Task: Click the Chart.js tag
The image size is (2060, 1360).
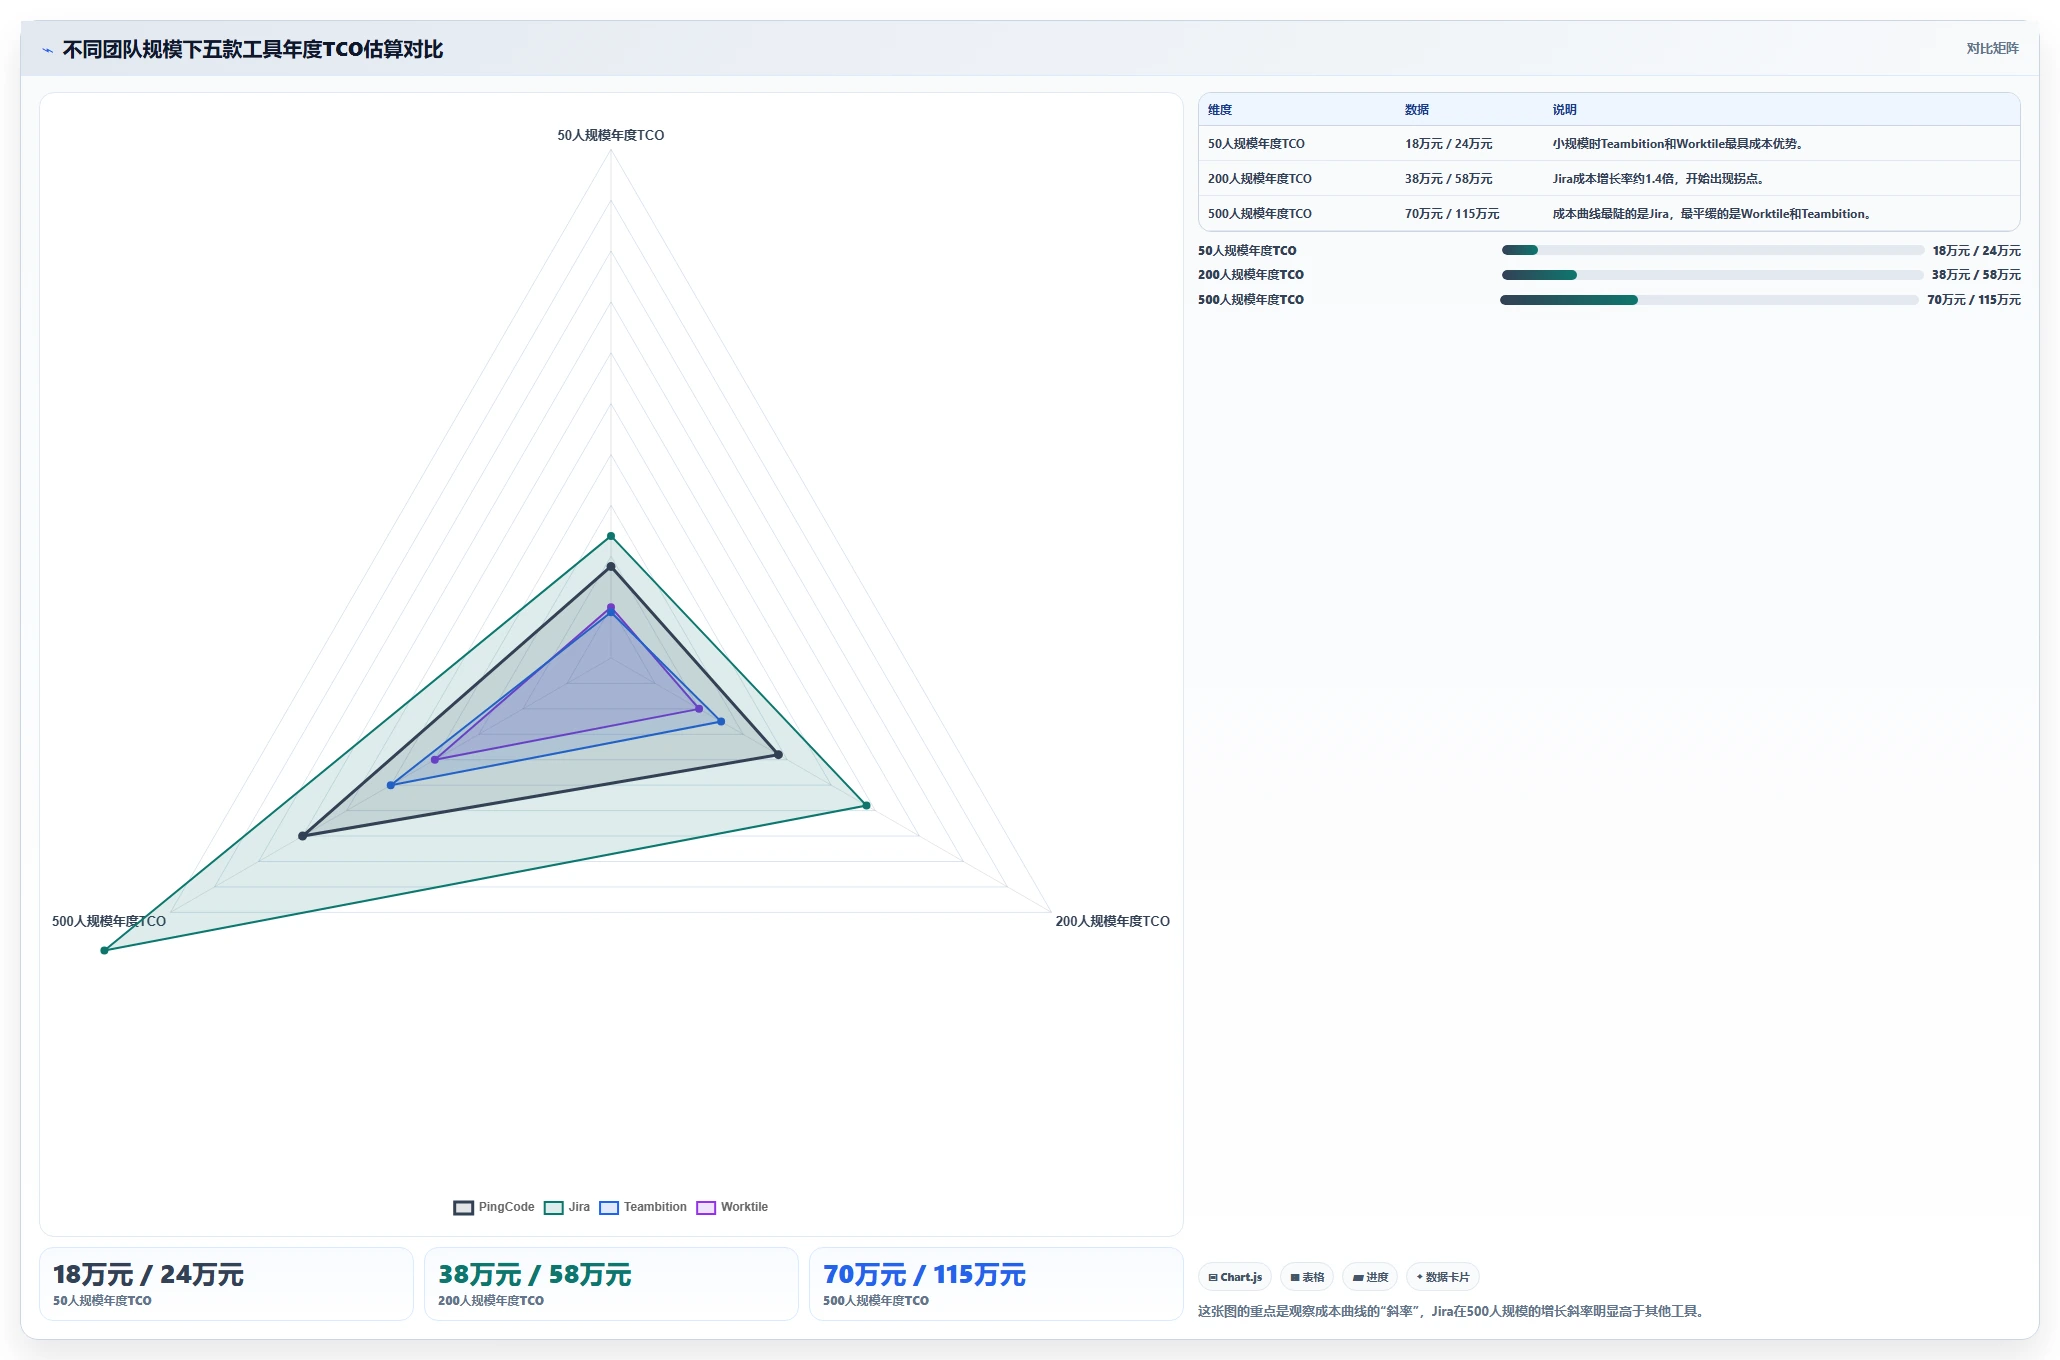Action: click(1235, 1277)
